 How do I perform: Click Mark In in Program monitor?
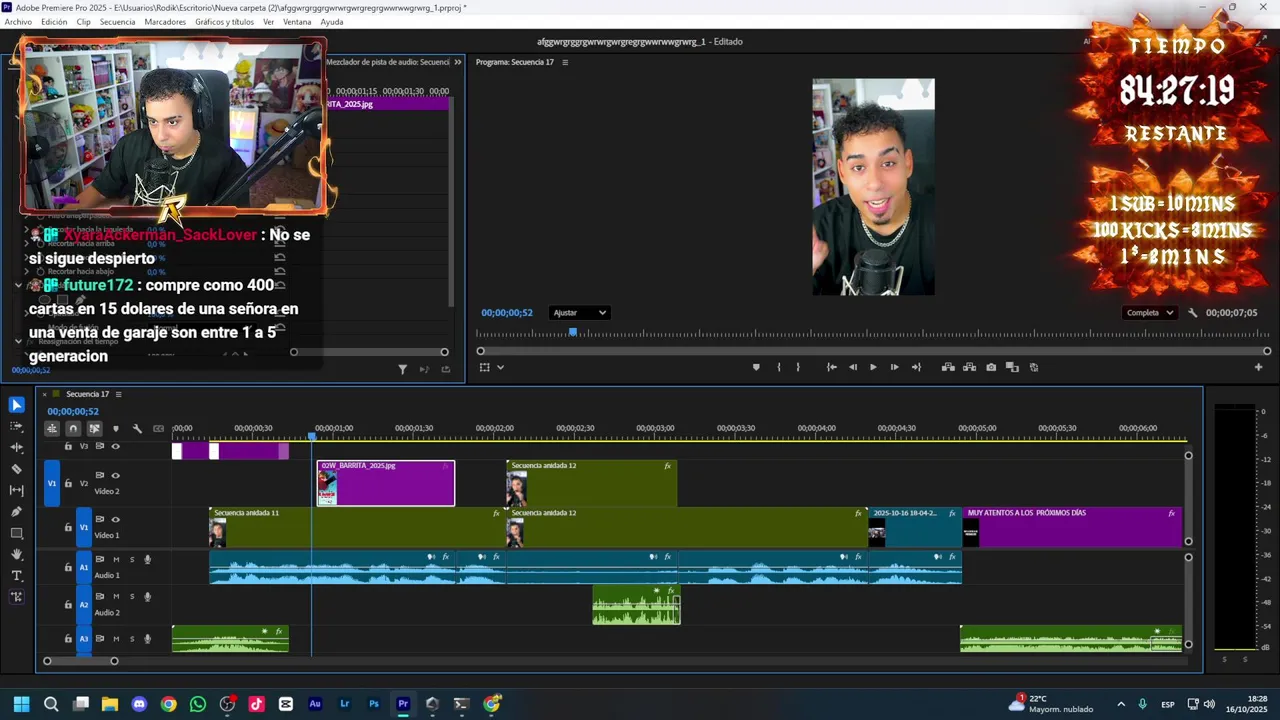[x=778, y=367]
